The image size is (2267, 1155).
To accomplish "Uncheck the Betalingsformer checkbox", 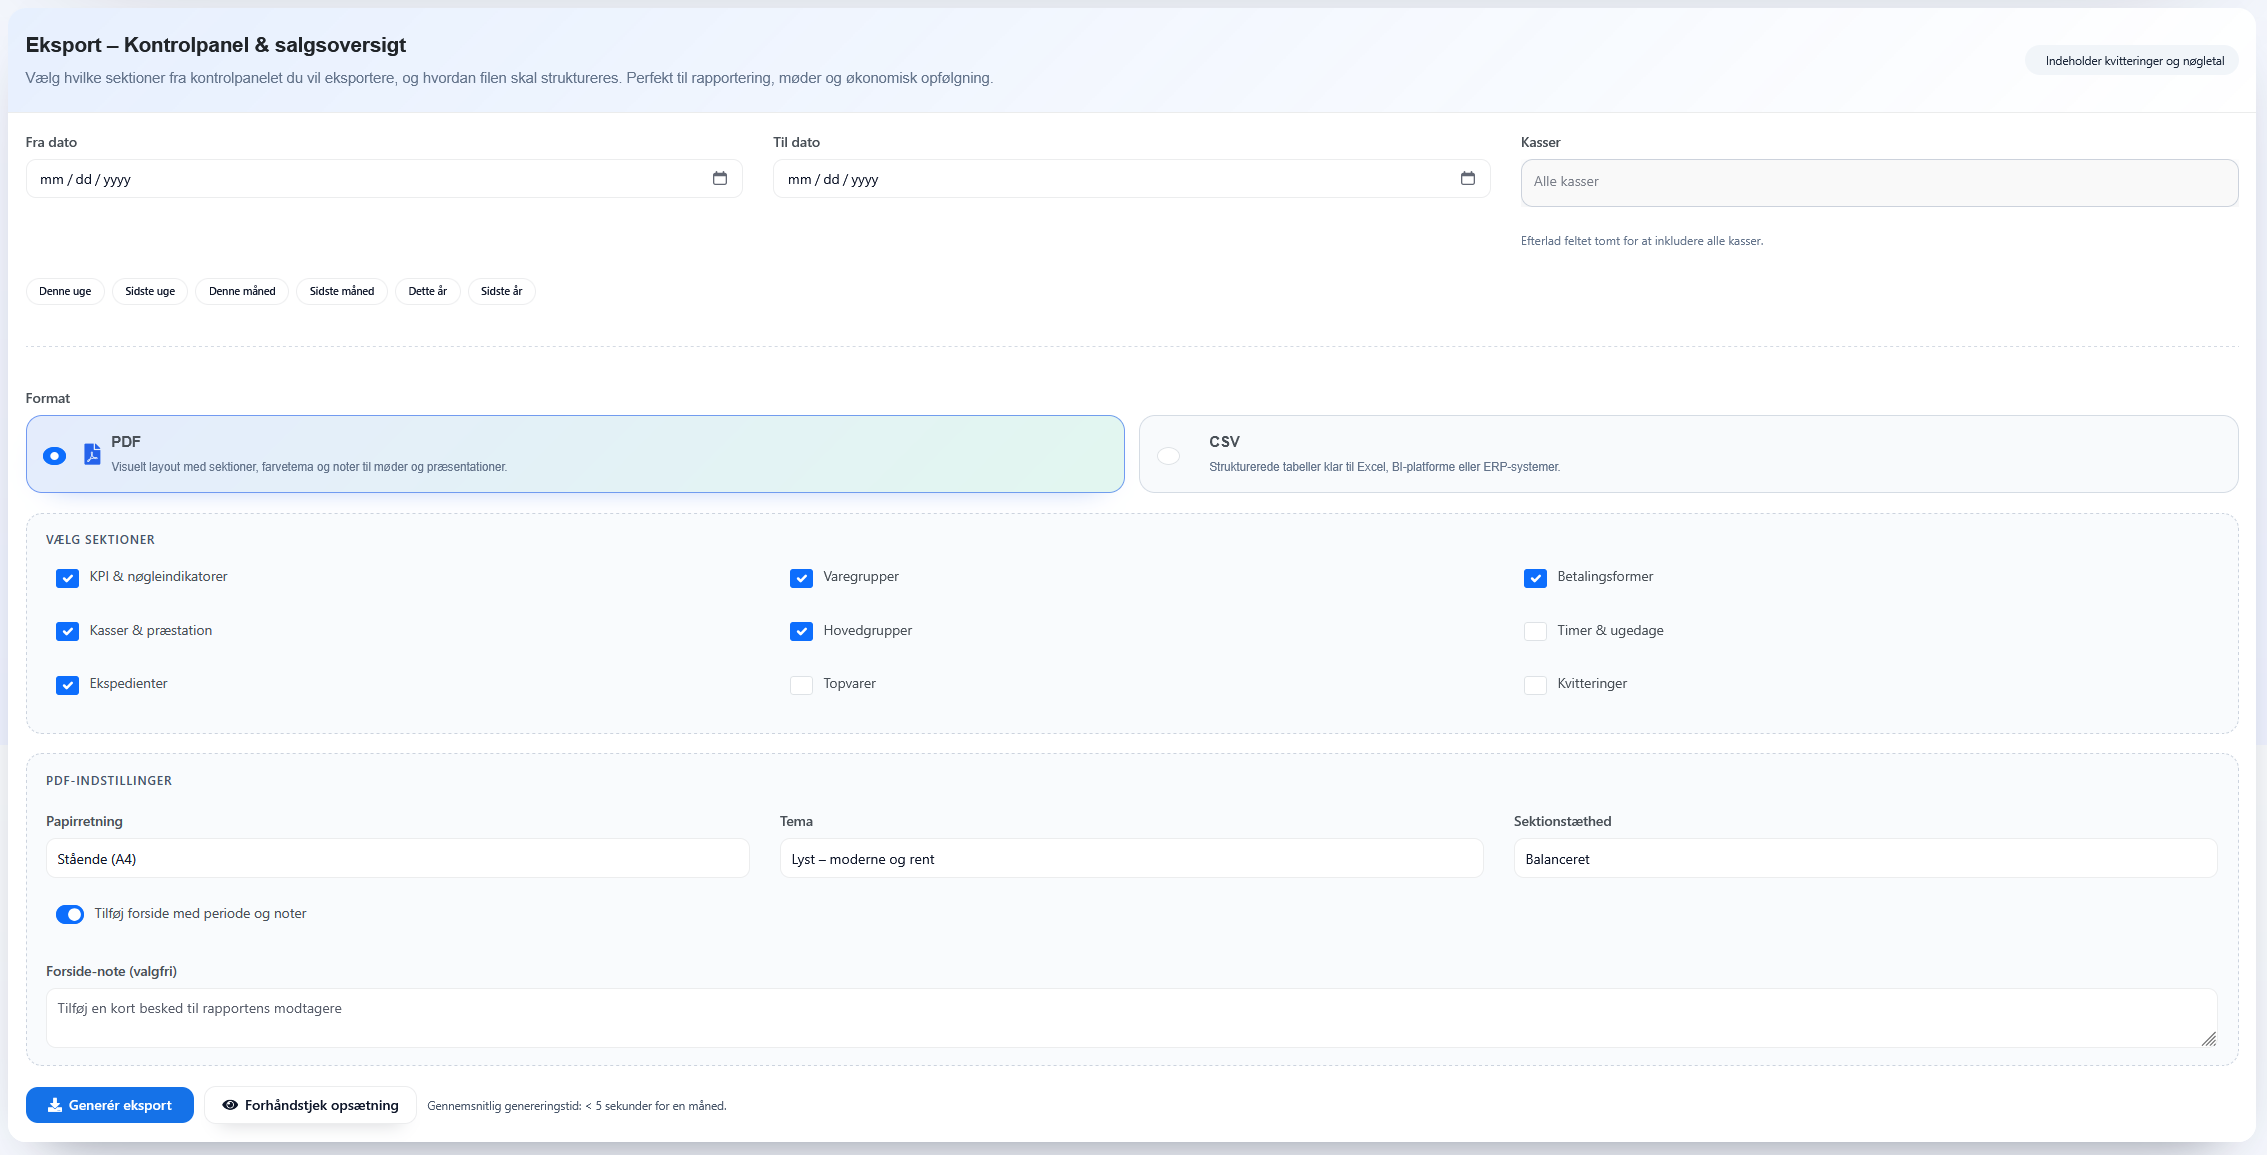I will [x=1535, y=578].
